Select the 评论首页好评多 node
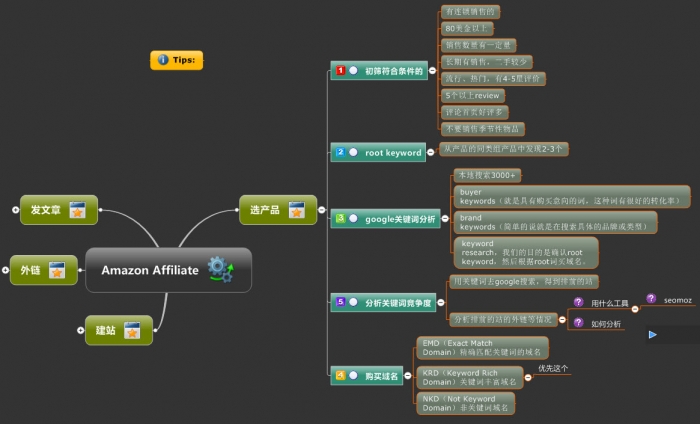The image size is (700, 424). coord(475,112)
